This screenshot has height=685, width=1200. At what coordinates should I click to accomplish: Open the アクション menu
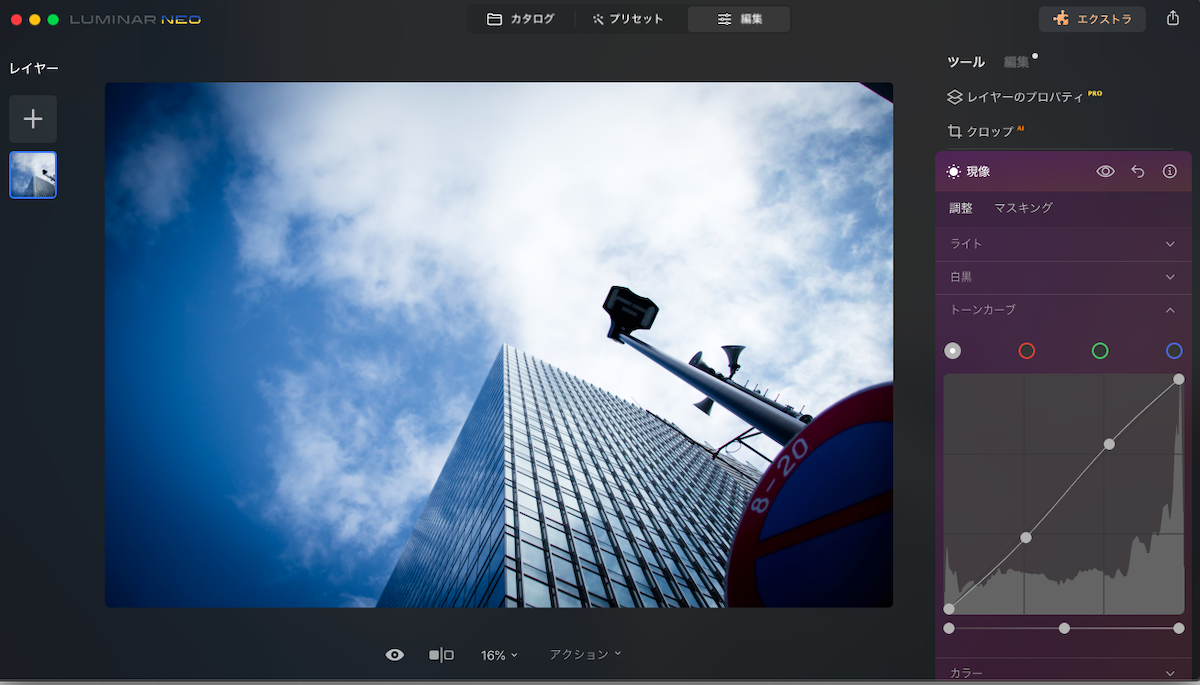point(585,654)
